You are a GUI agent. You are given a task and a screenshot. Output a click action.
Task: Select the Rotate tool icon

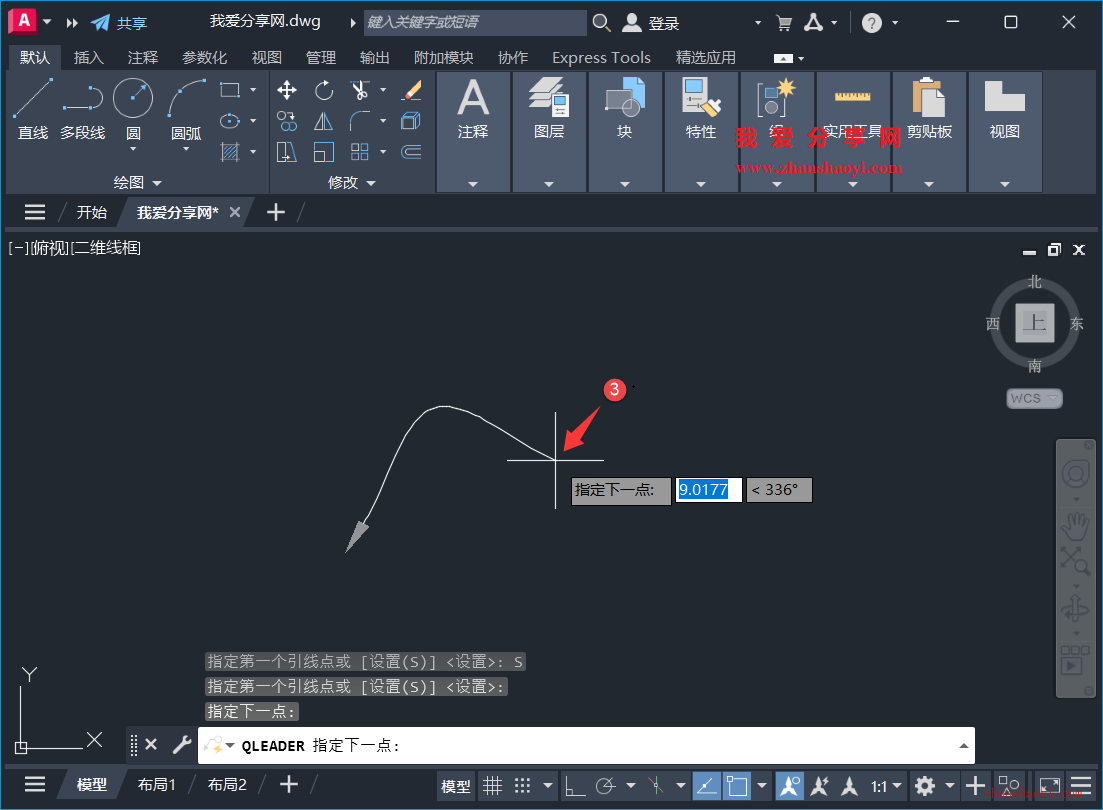(324, 90)
